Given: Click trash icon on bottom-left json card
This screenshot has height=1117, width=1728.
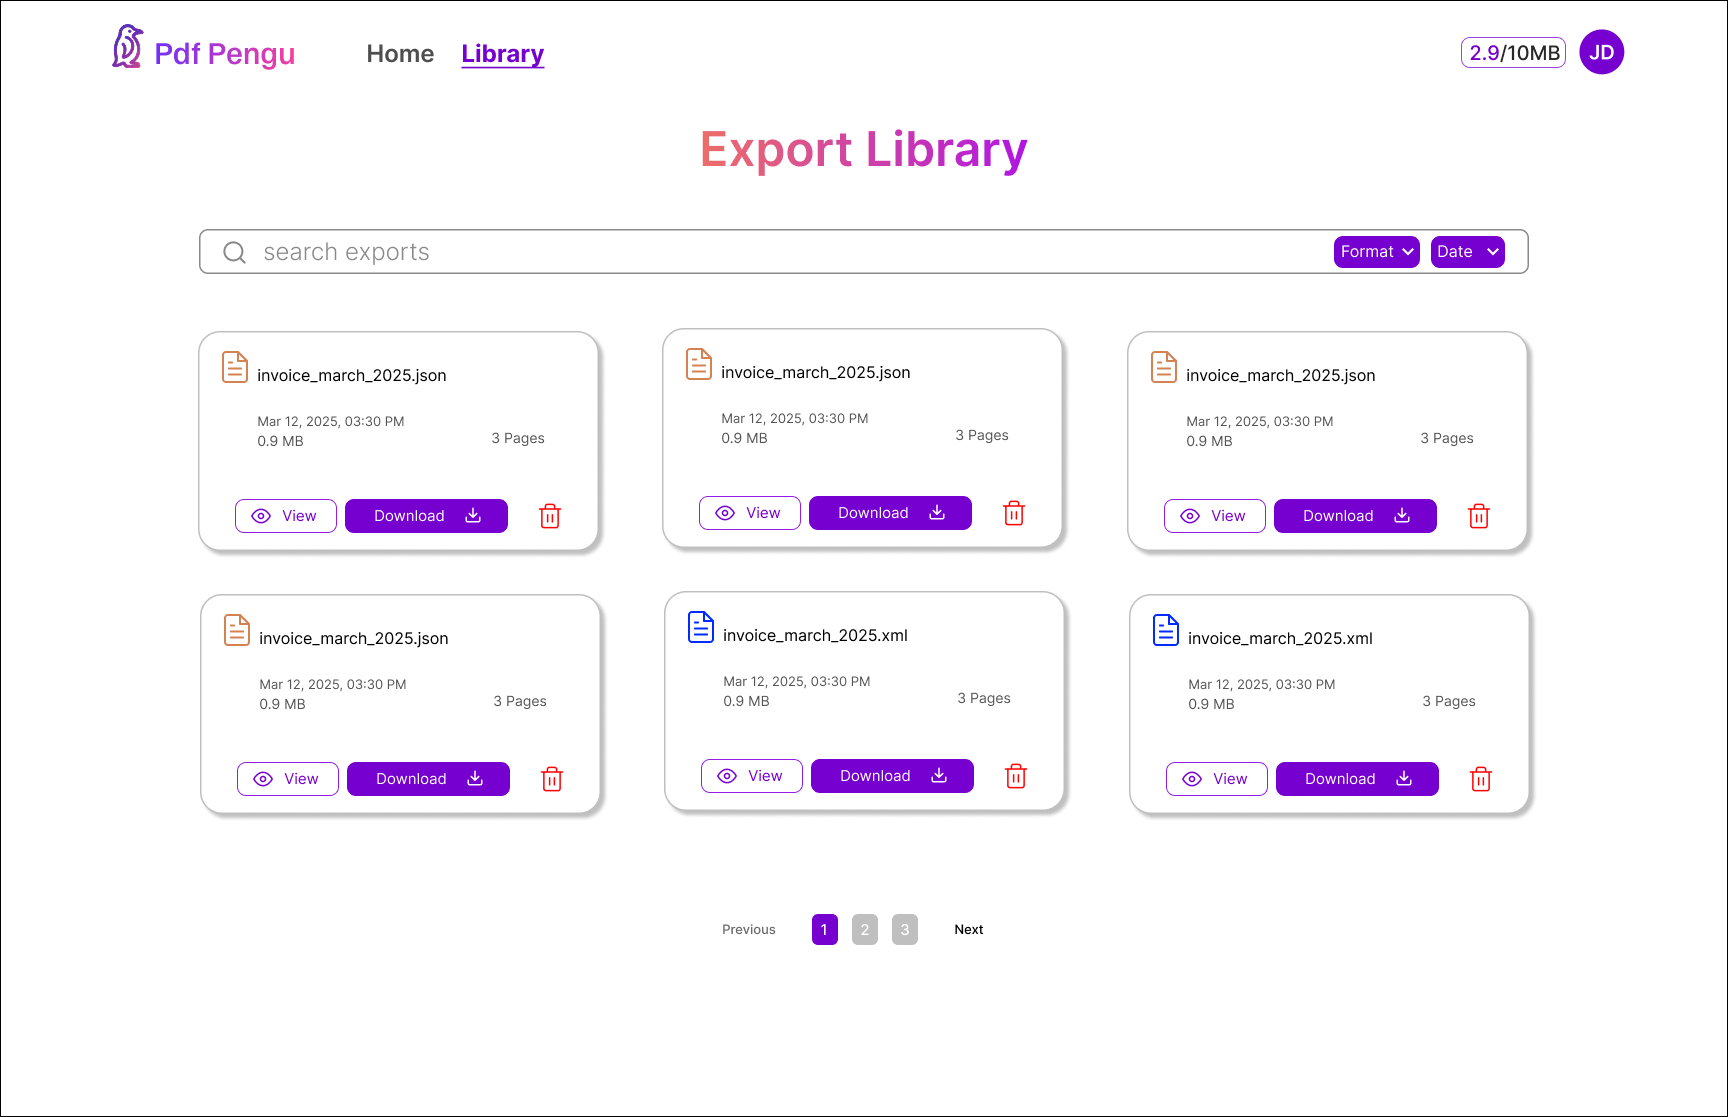Looking at the screenshot, I should coord(551,779).
